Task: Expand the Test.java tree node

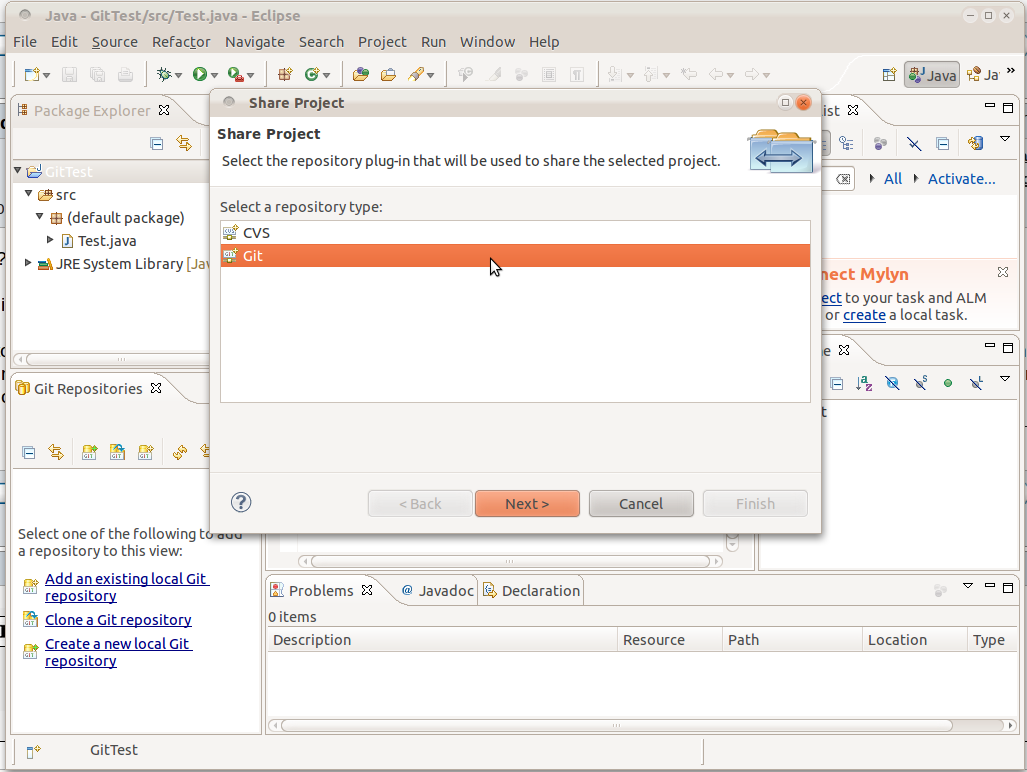Action: (50, 240)
